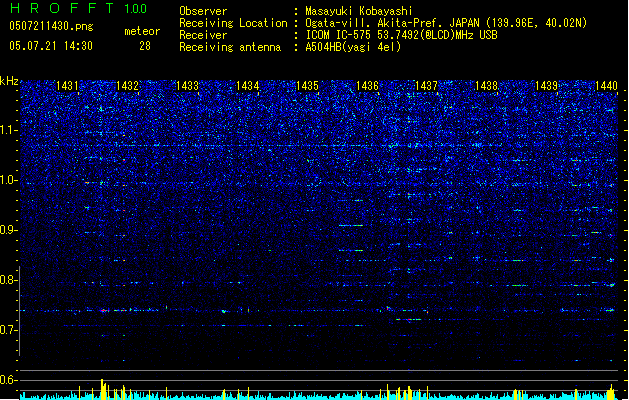Click the date stamp 05.07.21 14:30
629x400 pixels.
click(51, 46)
